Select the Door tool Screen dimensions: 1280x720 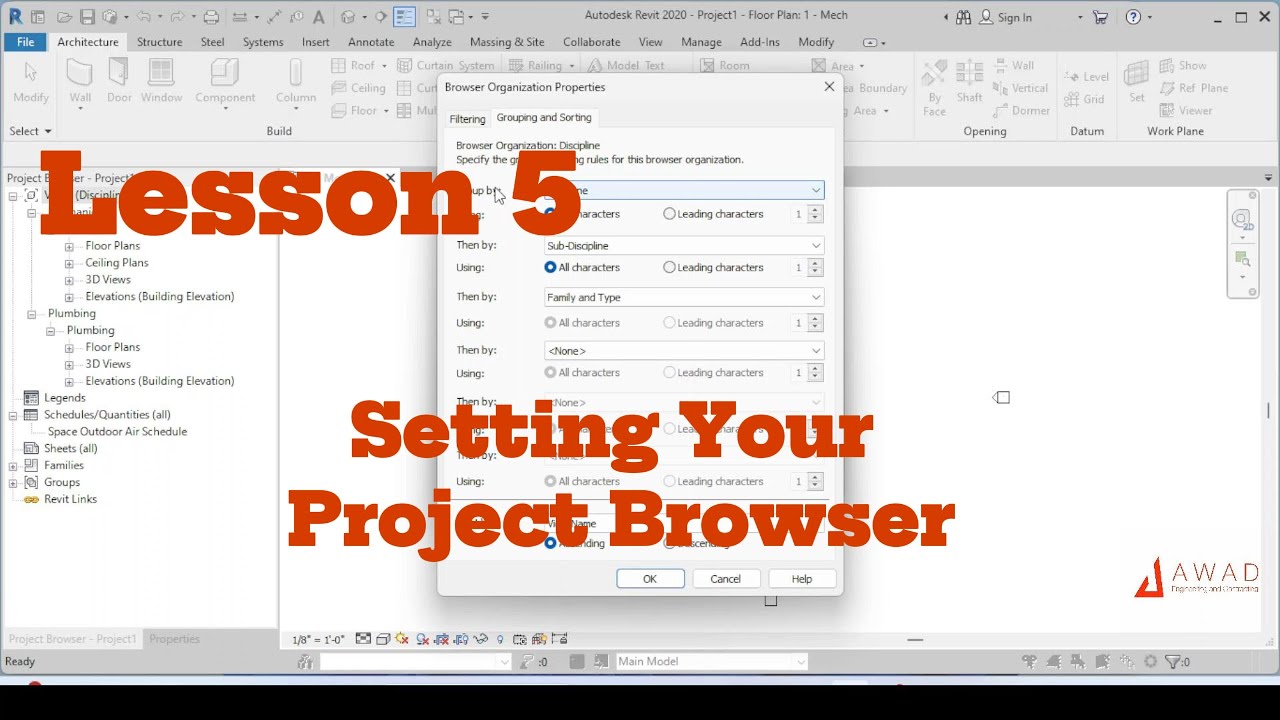pos(119,81)
